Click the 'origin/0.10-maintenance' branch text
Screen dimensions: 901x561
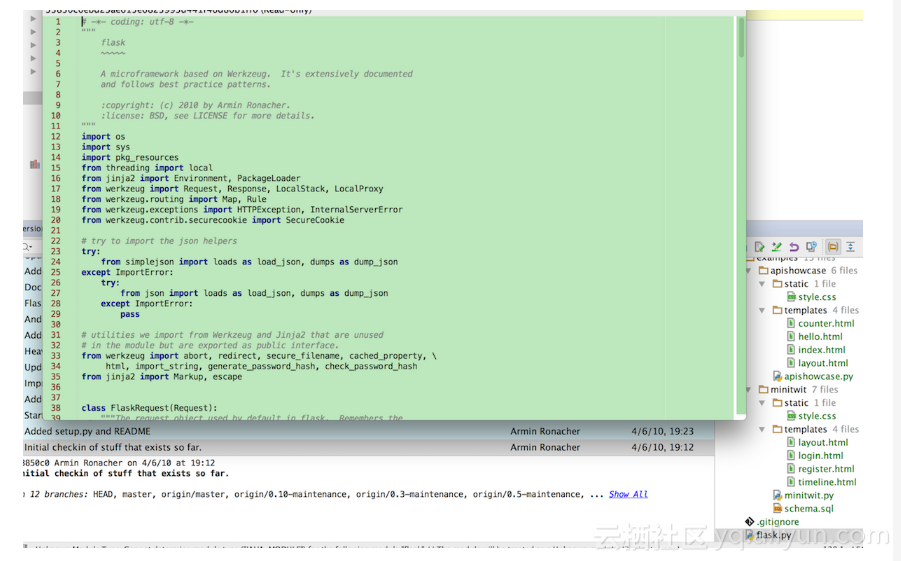(291, 494)
